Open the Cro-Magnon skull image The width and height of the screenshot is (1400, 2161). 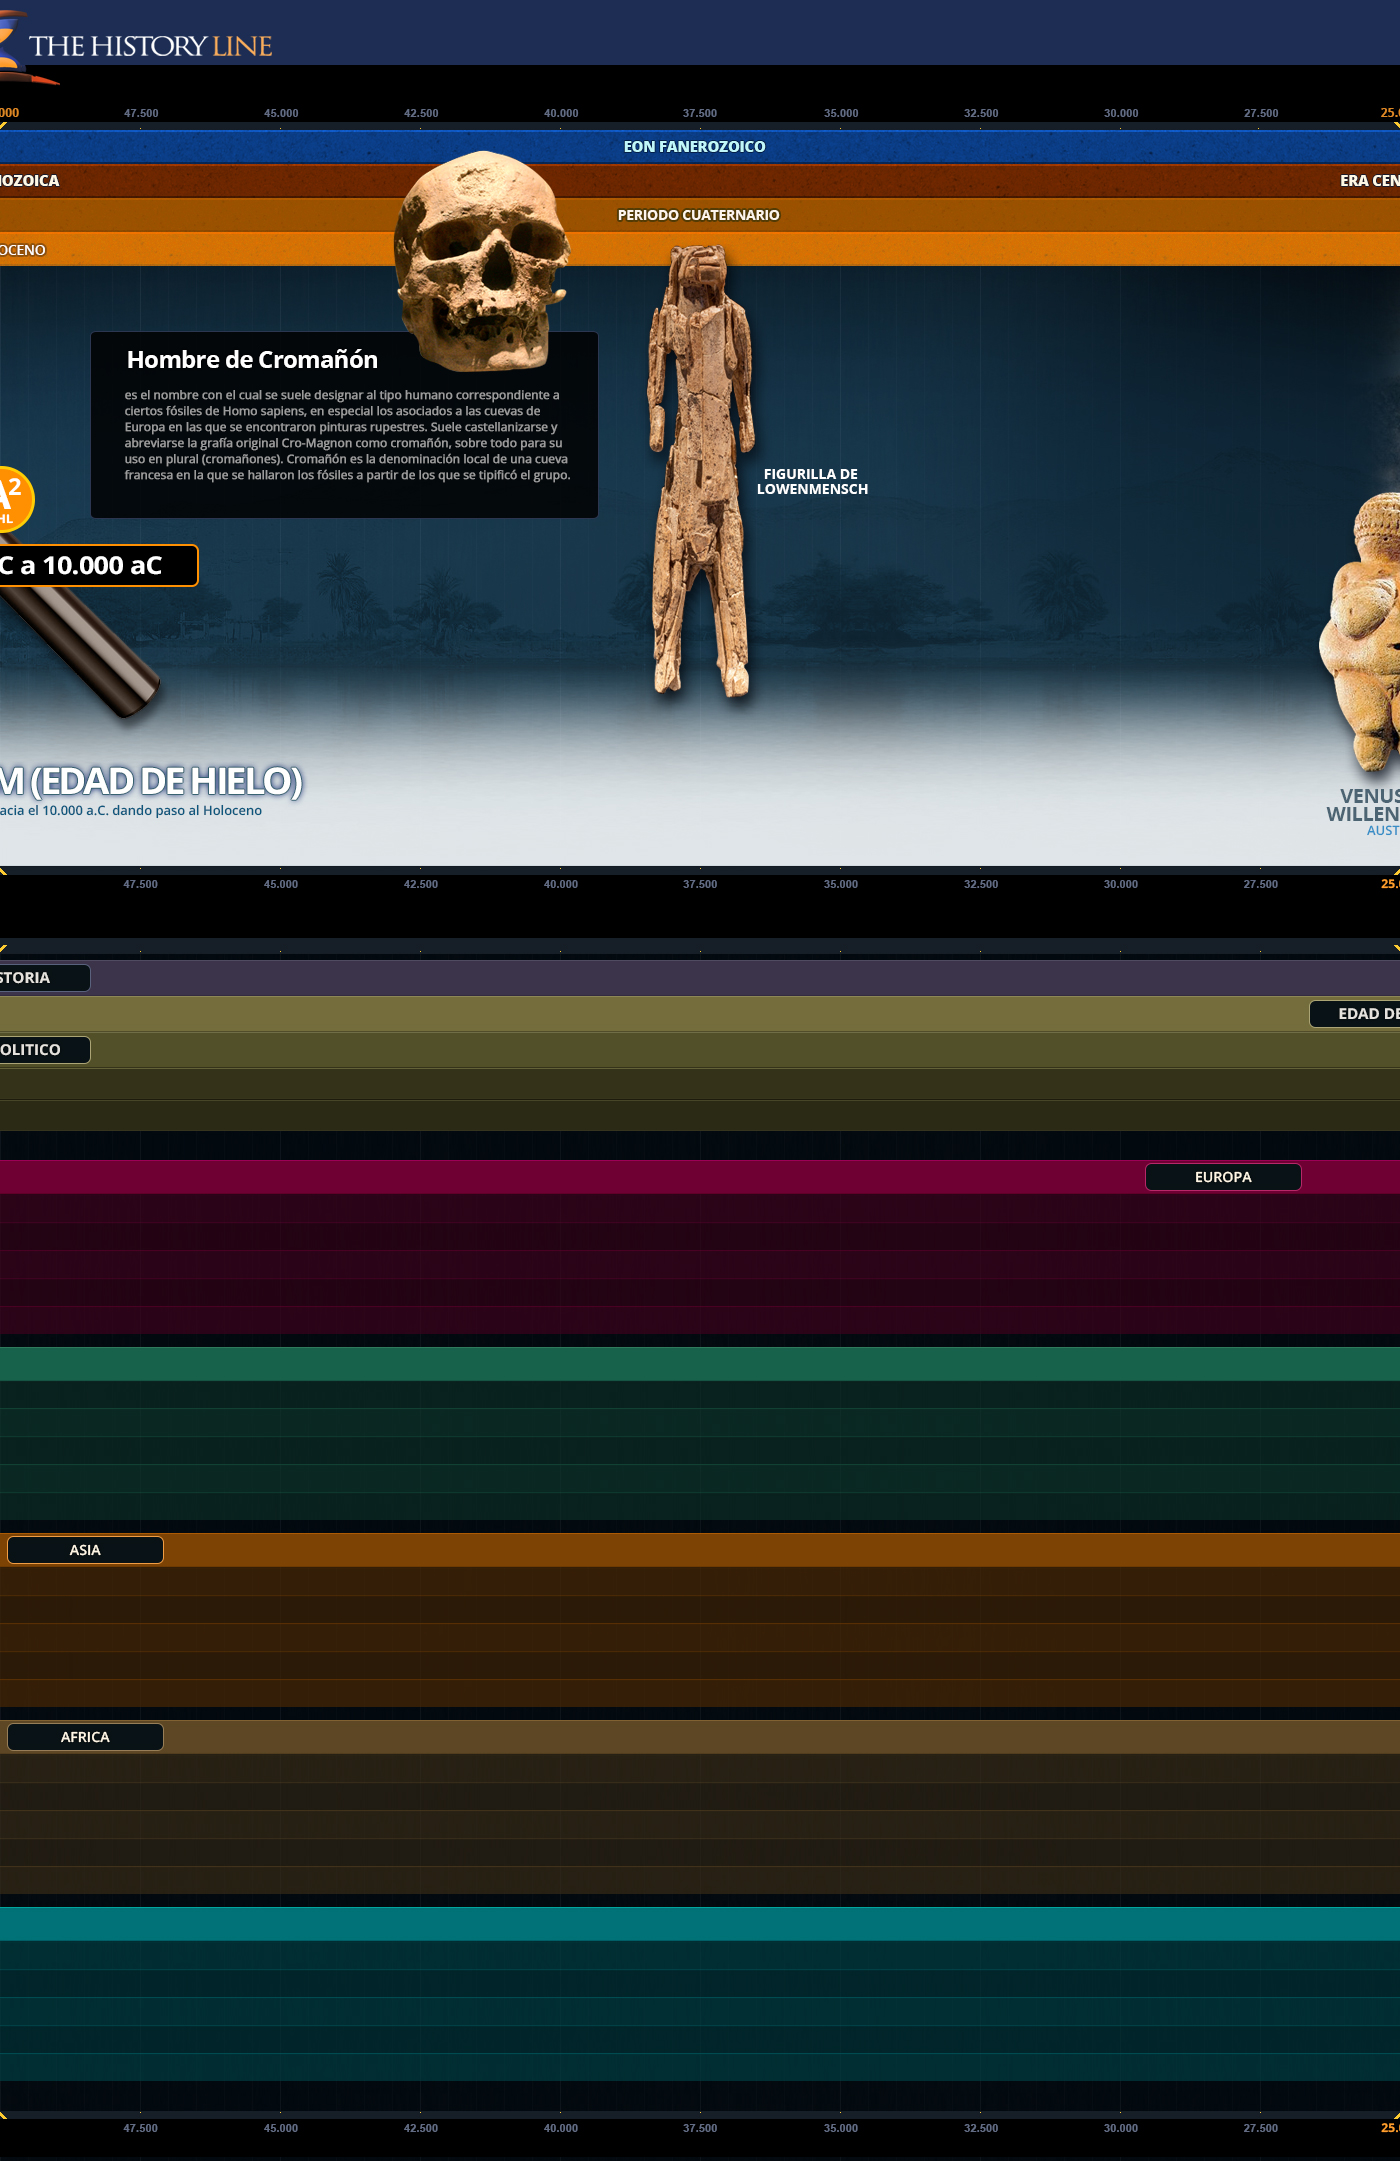(481, 261)
